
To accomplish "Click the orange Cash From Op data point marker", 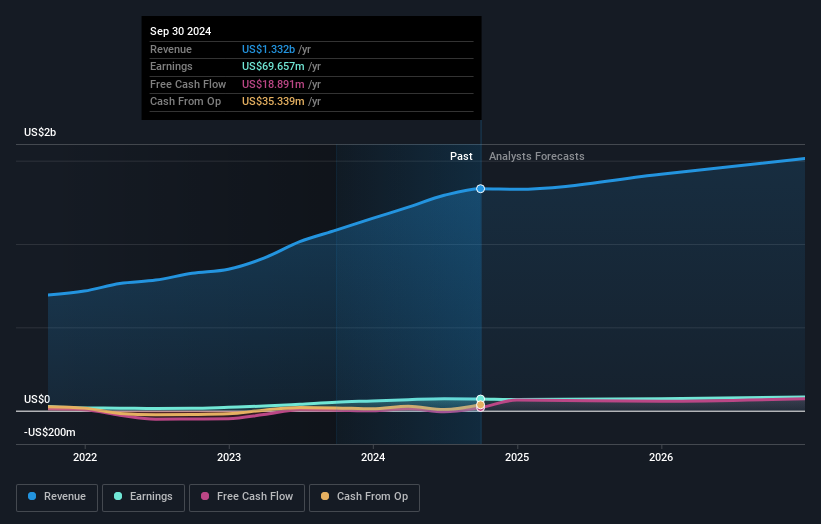I will (x=480, y=405).
